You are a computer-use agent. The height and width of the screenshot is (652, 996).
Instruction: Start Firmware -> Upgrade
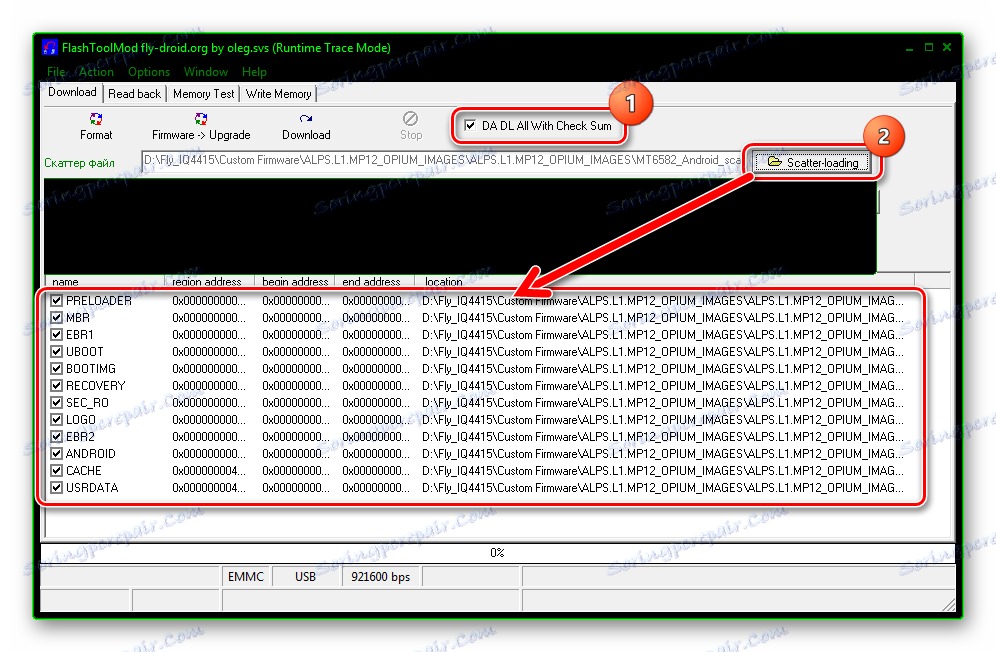point(201,126)
